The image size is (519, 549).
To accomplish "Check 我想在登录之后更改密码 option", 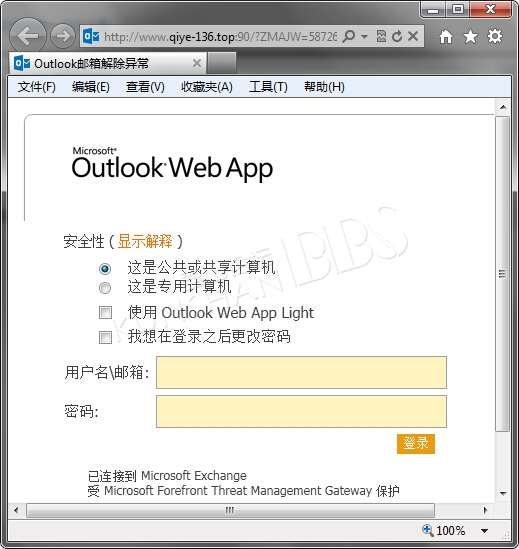I will [x=105, y=338].
